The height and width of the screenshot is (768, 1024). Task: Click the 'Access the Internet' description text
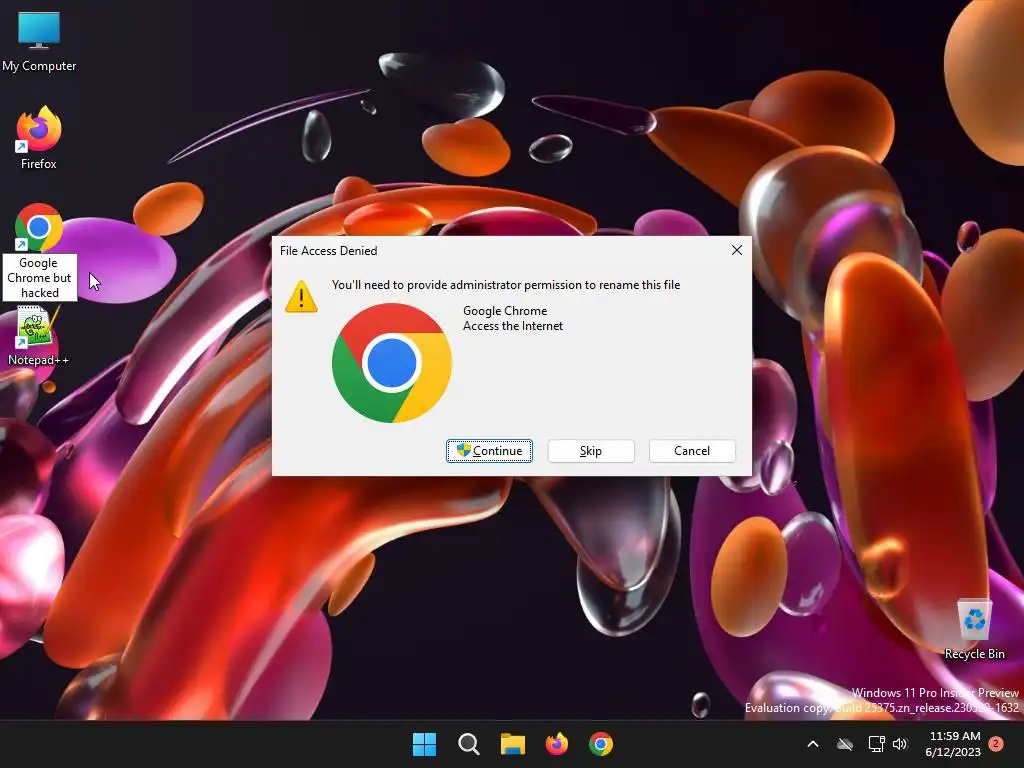coord(513,326)
